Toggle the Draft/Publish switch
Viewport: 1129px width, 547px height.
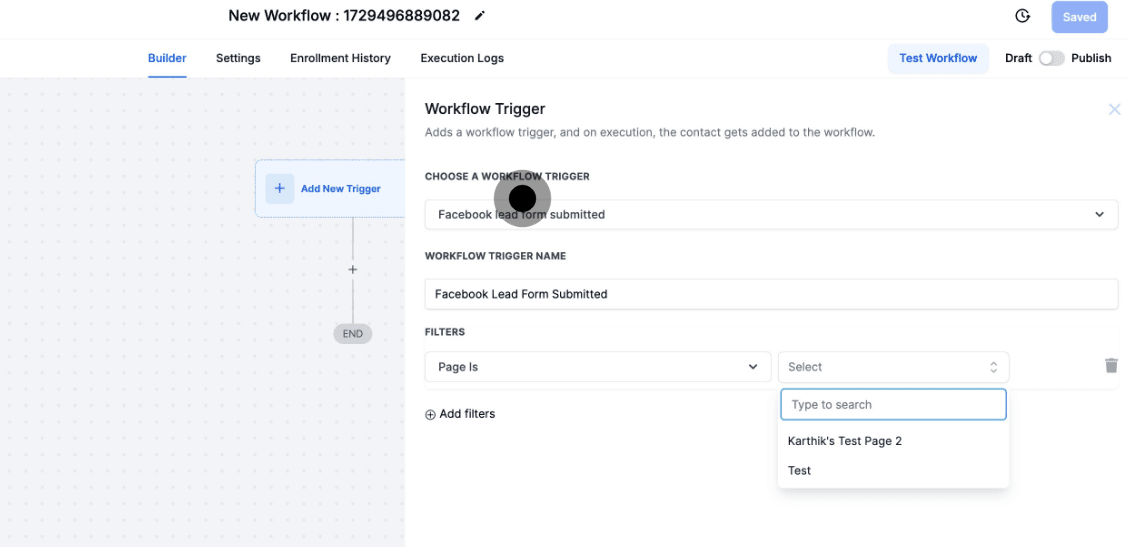point(1051,58)
